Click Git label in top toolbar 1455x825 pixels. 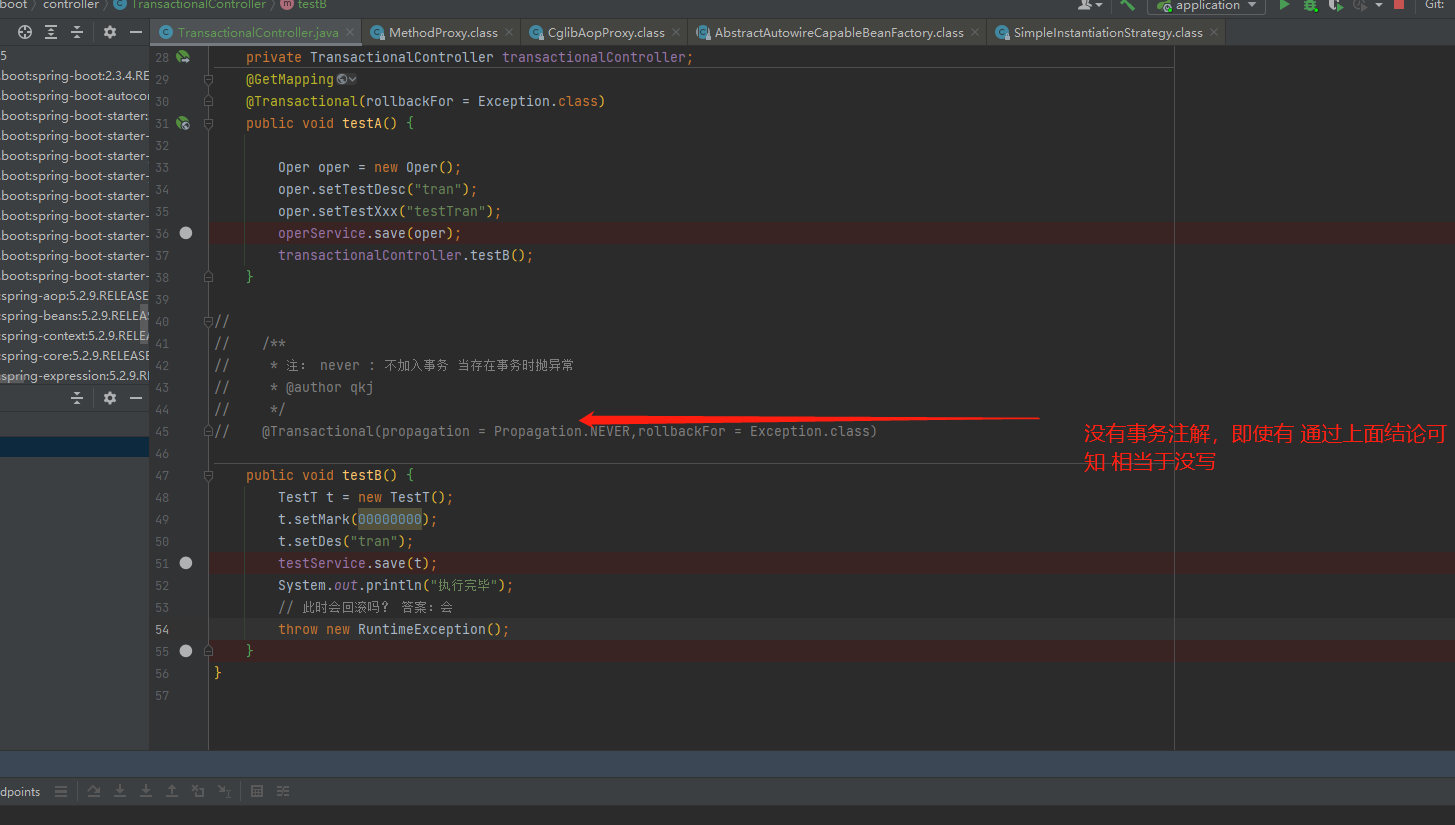(1434, 5)
